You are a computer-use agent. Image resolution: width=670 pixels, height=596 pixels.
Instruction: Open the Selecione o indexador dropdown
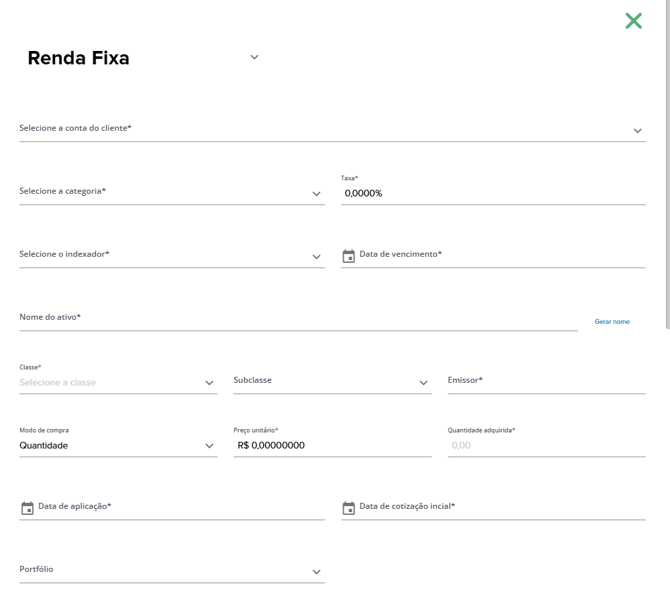172,255
